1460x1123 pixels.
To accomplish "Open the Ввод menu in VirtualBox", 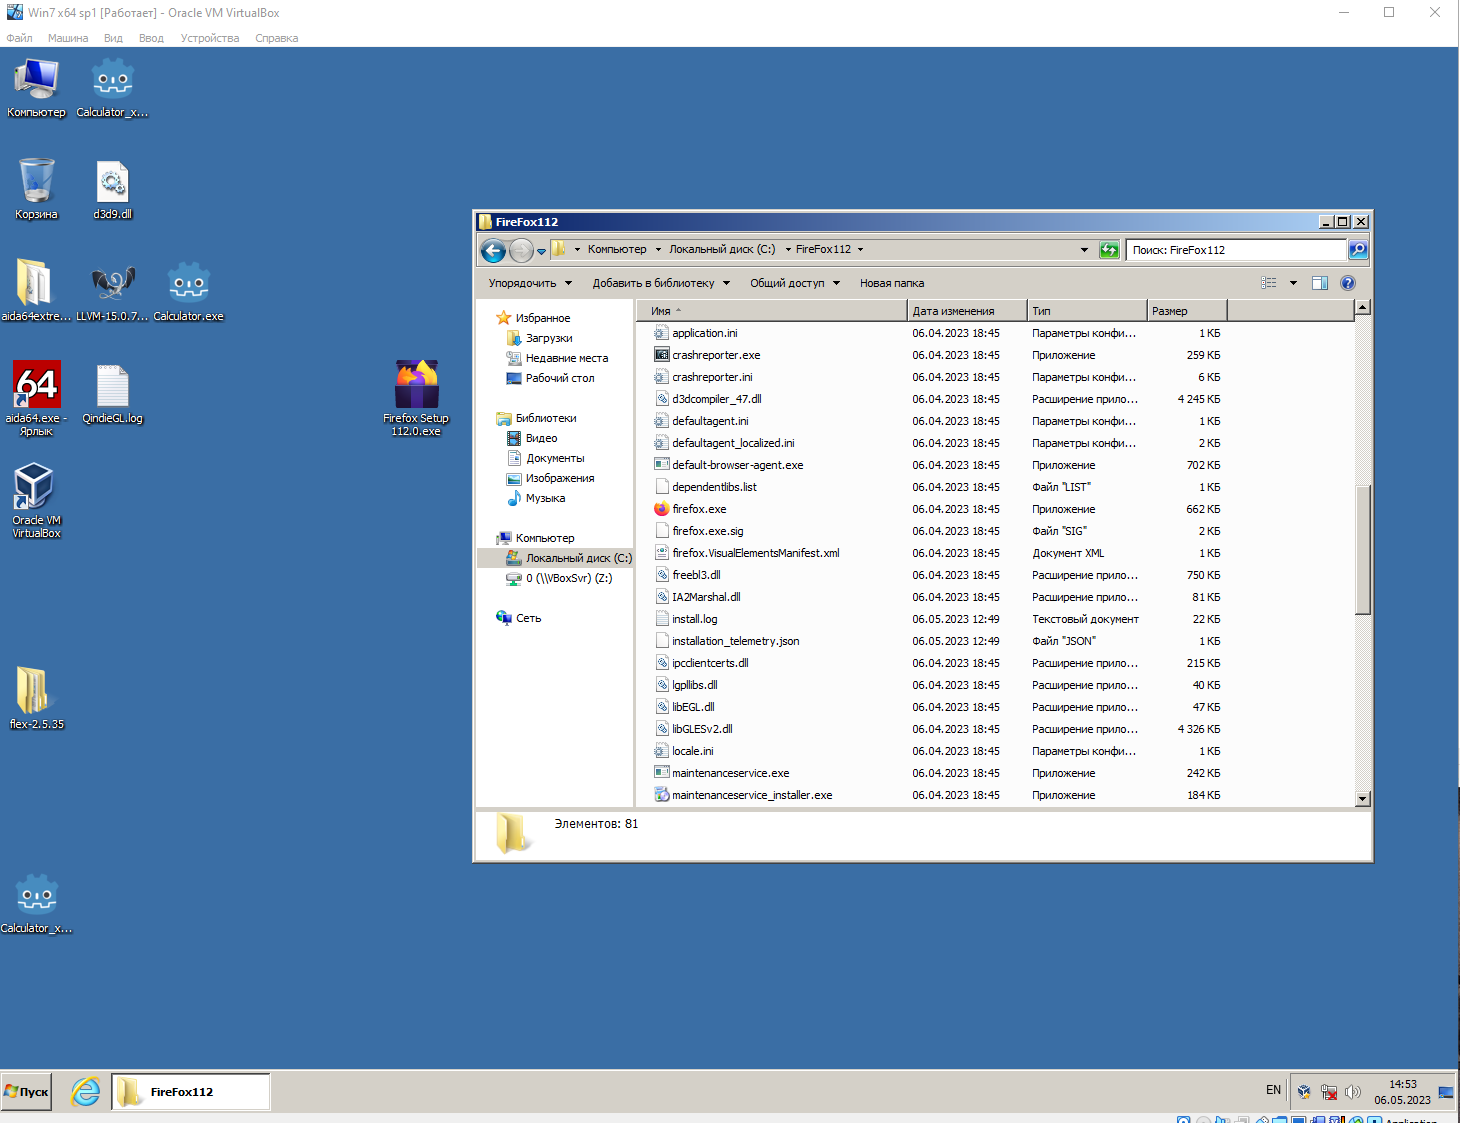I will (x=151, y=38).
